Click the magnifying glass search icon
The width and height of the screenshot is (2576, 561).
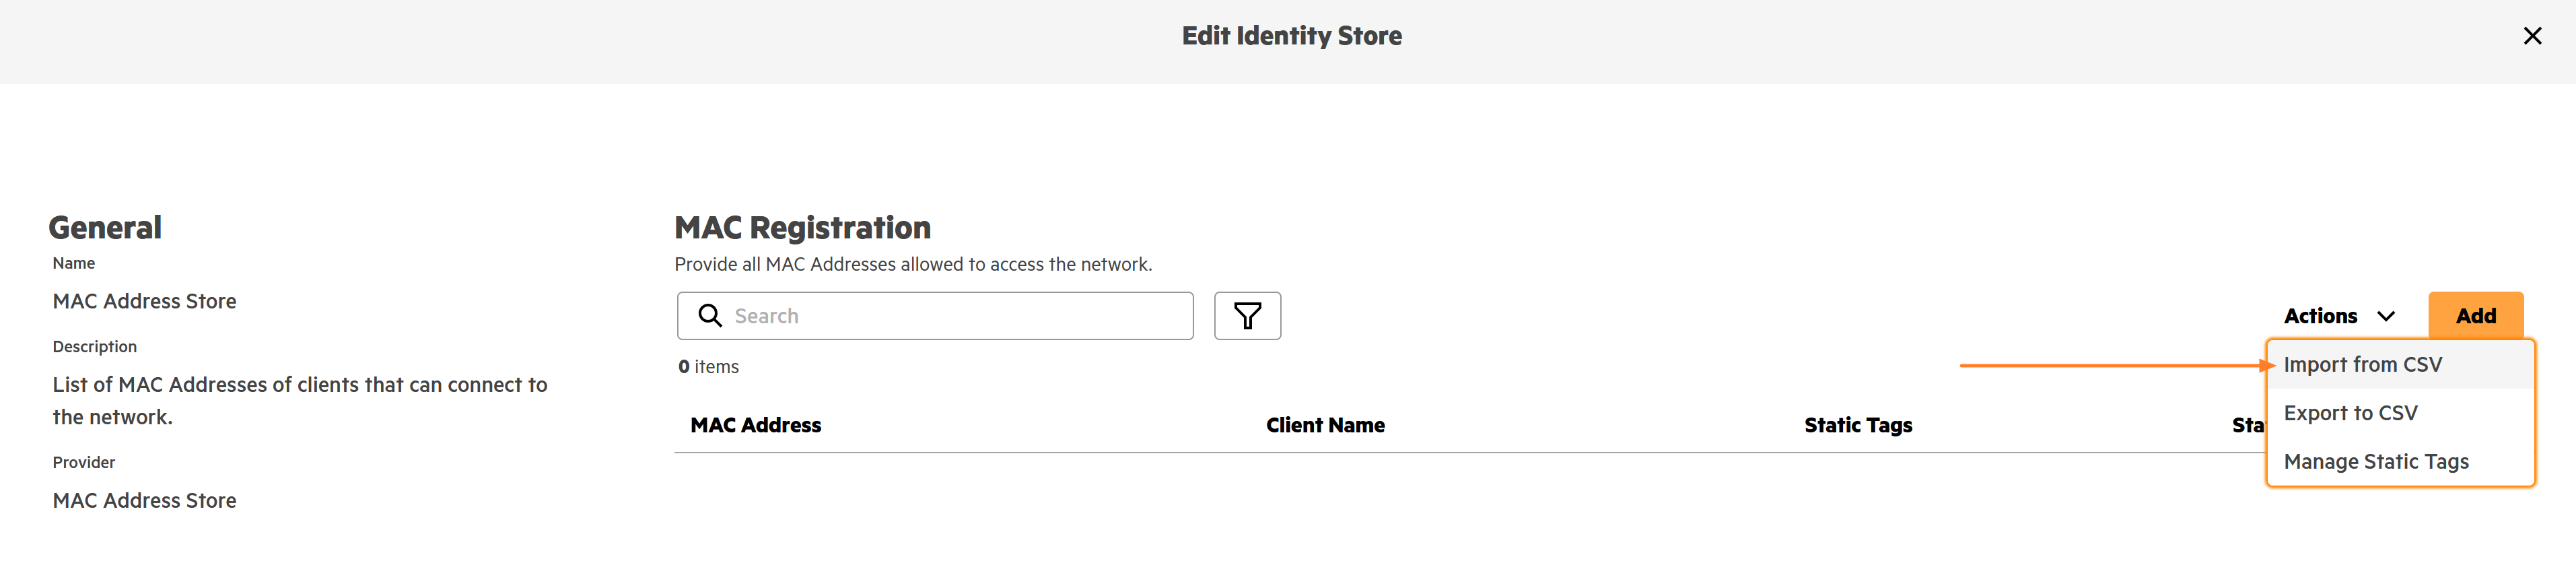(710, 316)
